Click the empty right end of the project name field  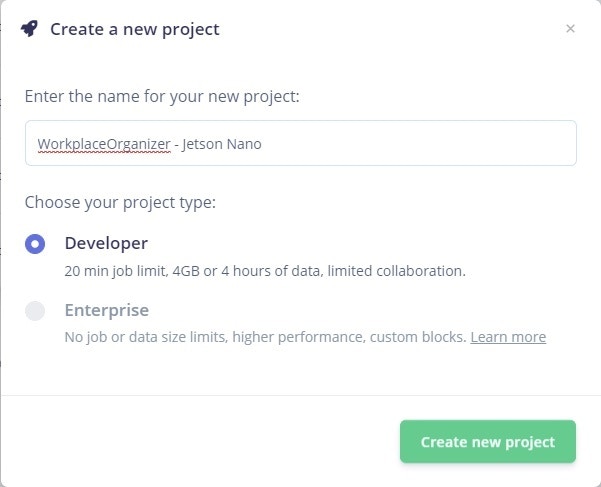[x=450, y=143]
